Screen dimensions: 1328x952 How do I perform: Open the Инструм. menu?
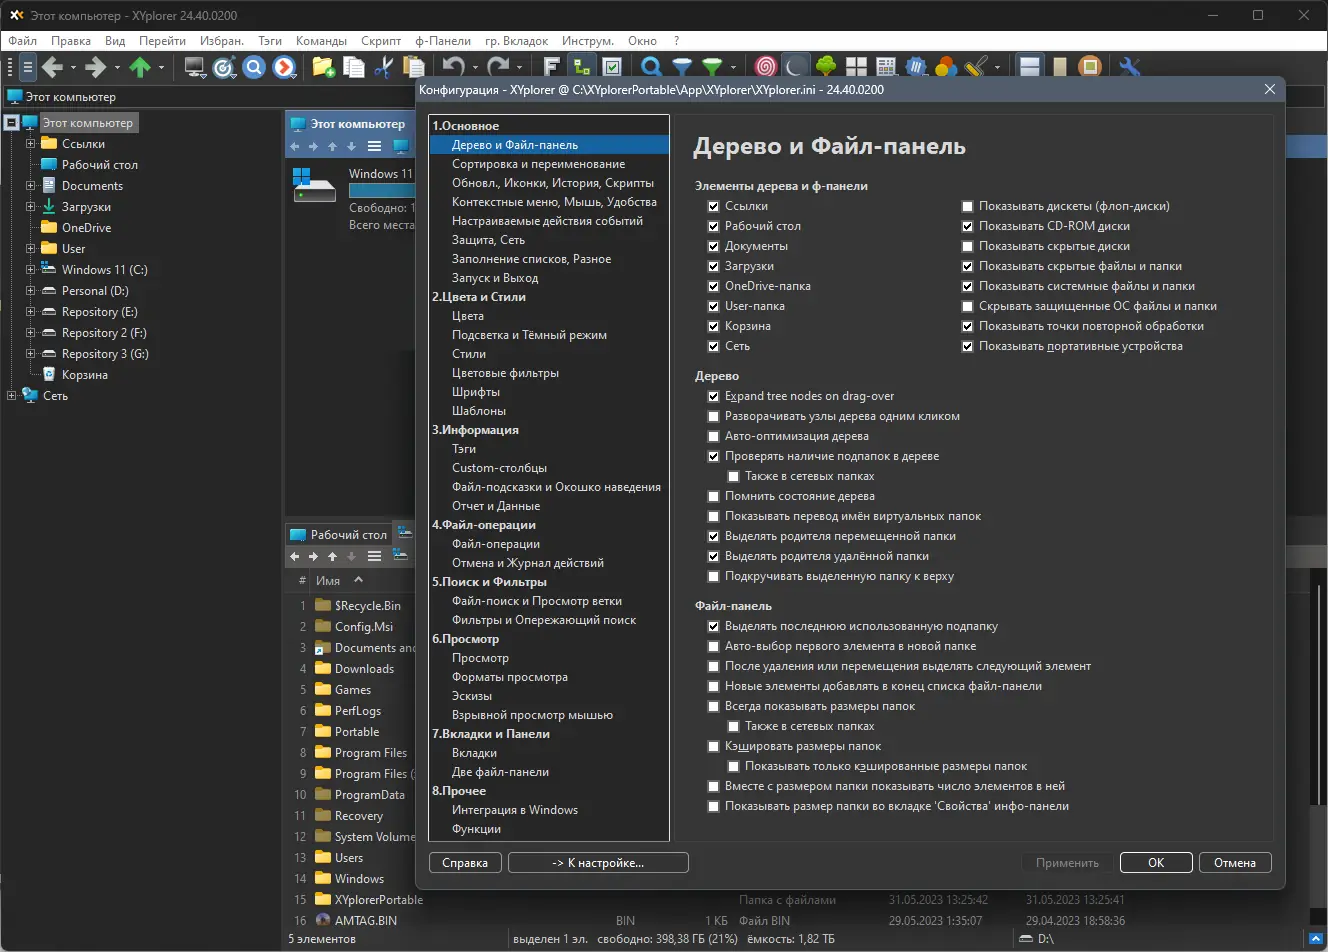[x=588, y=41]
